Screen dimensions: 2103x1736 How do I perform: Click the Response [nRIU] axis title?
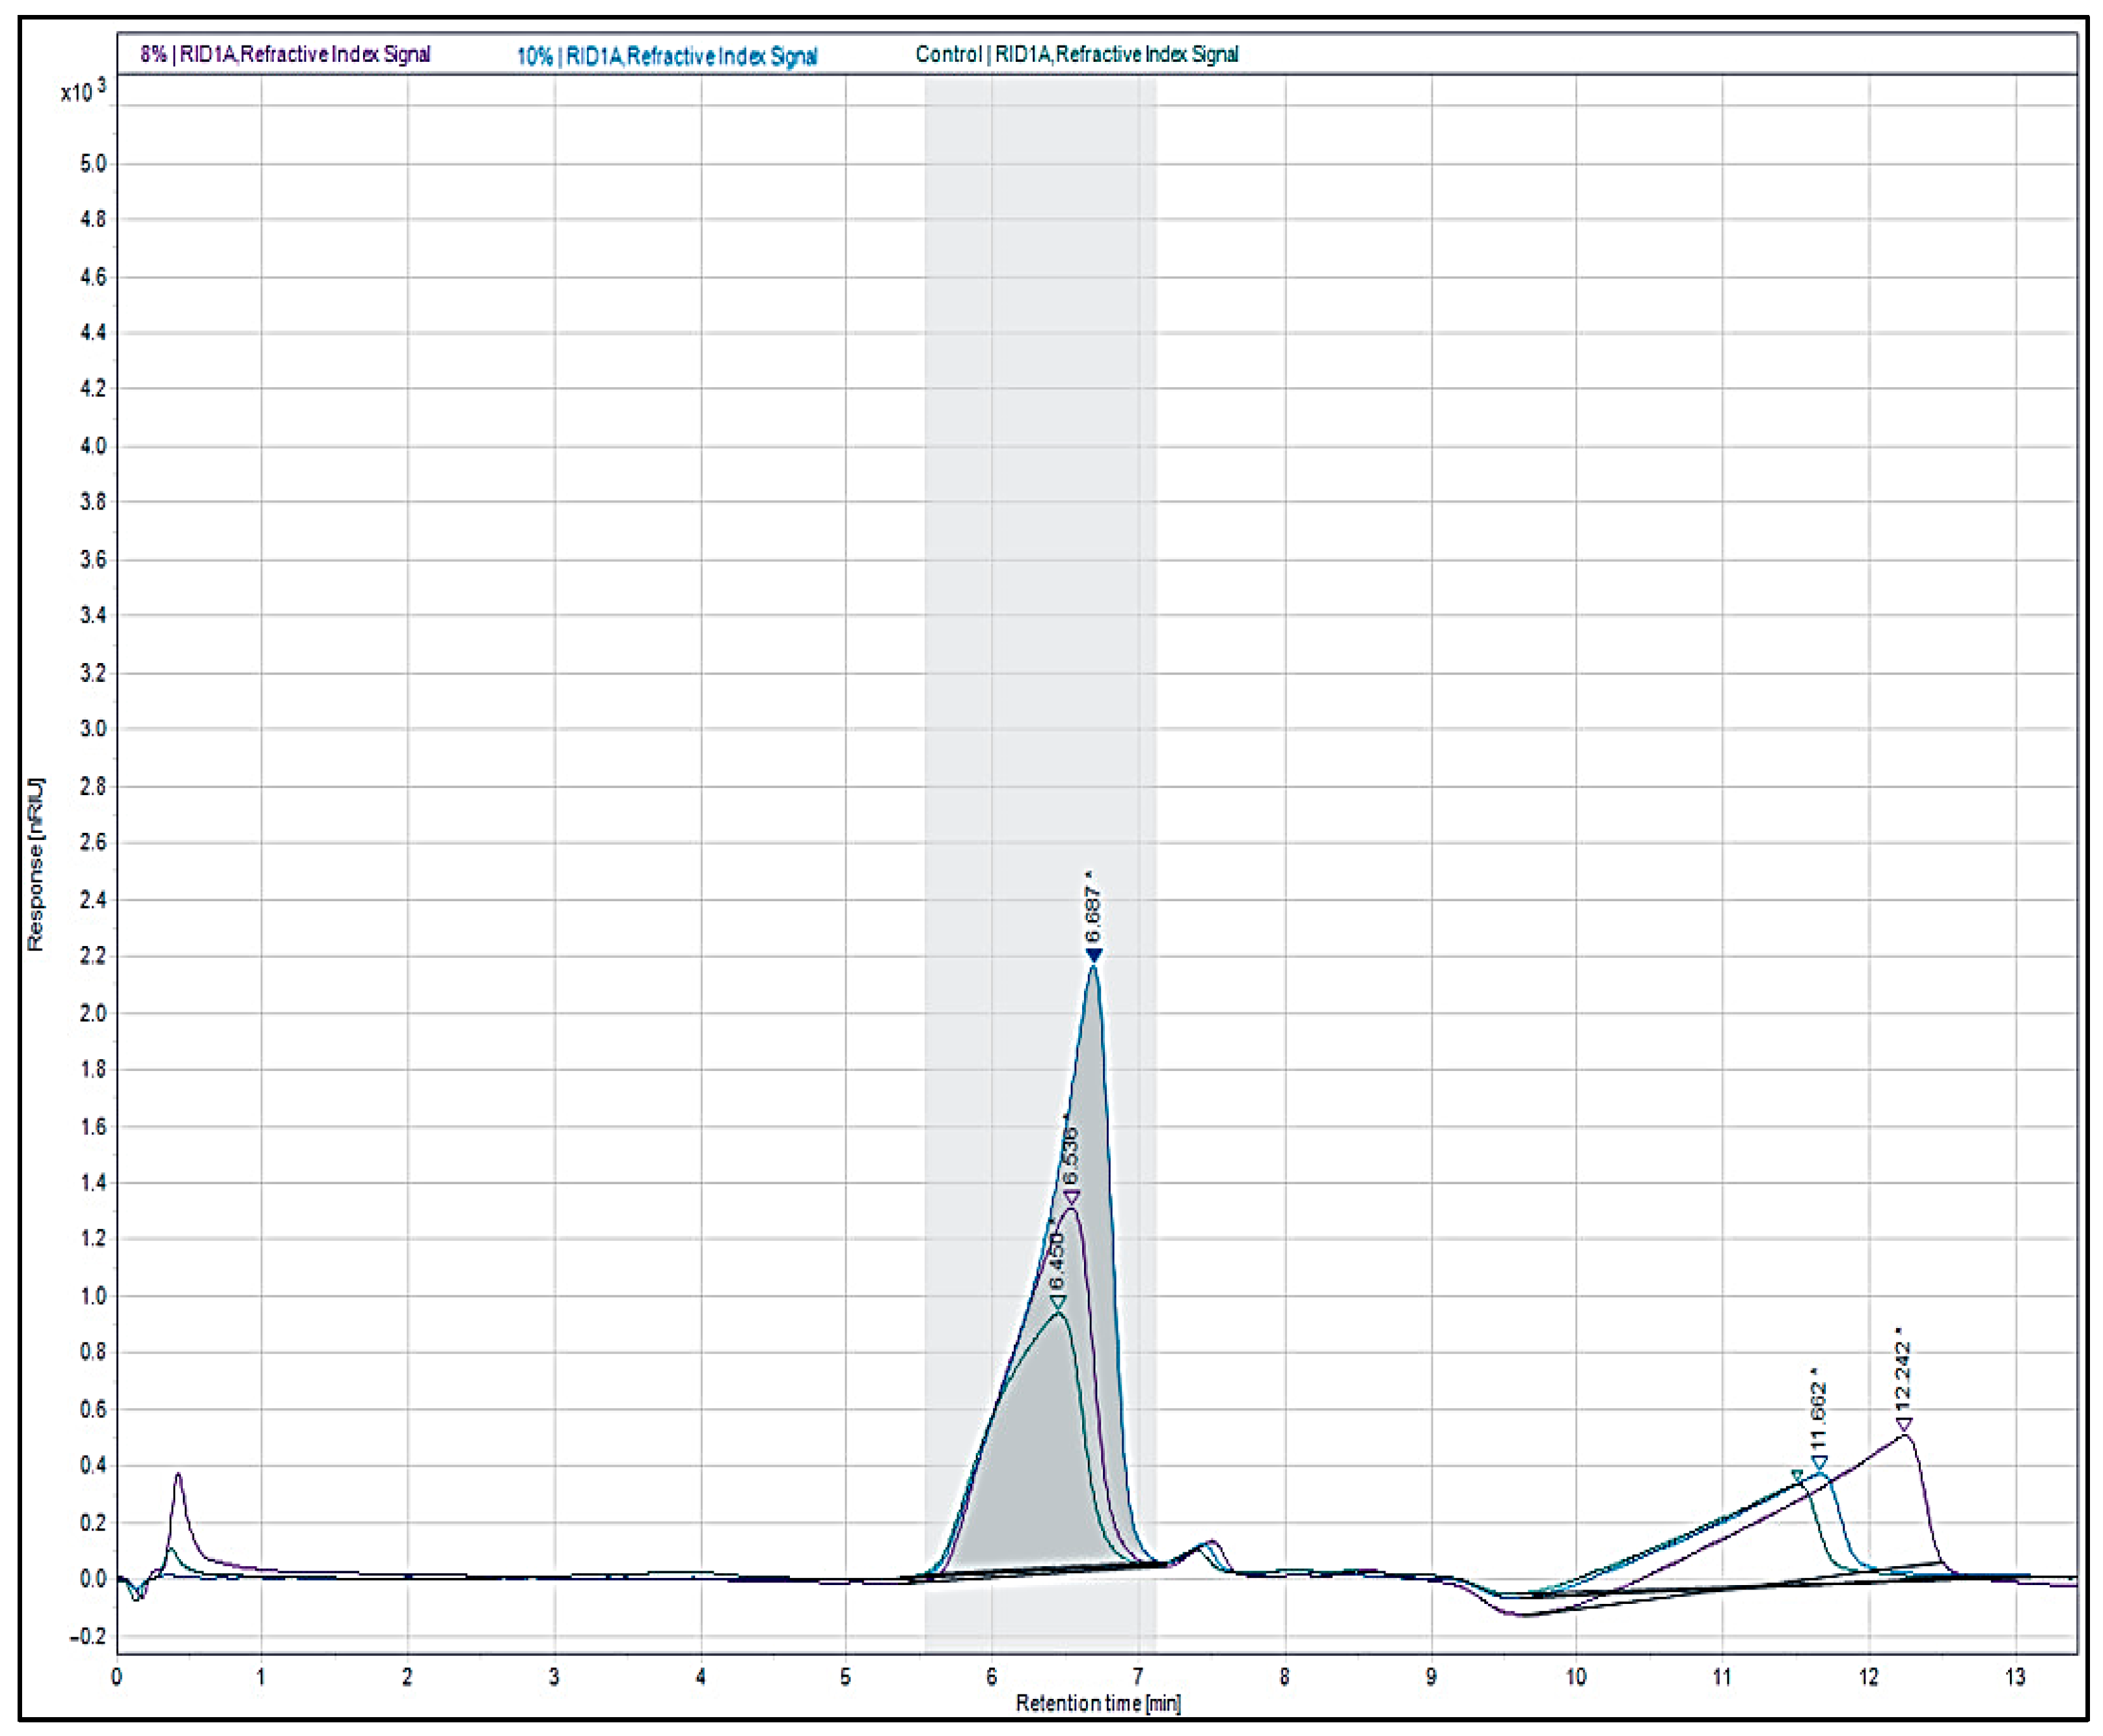(x=36, y=864)
